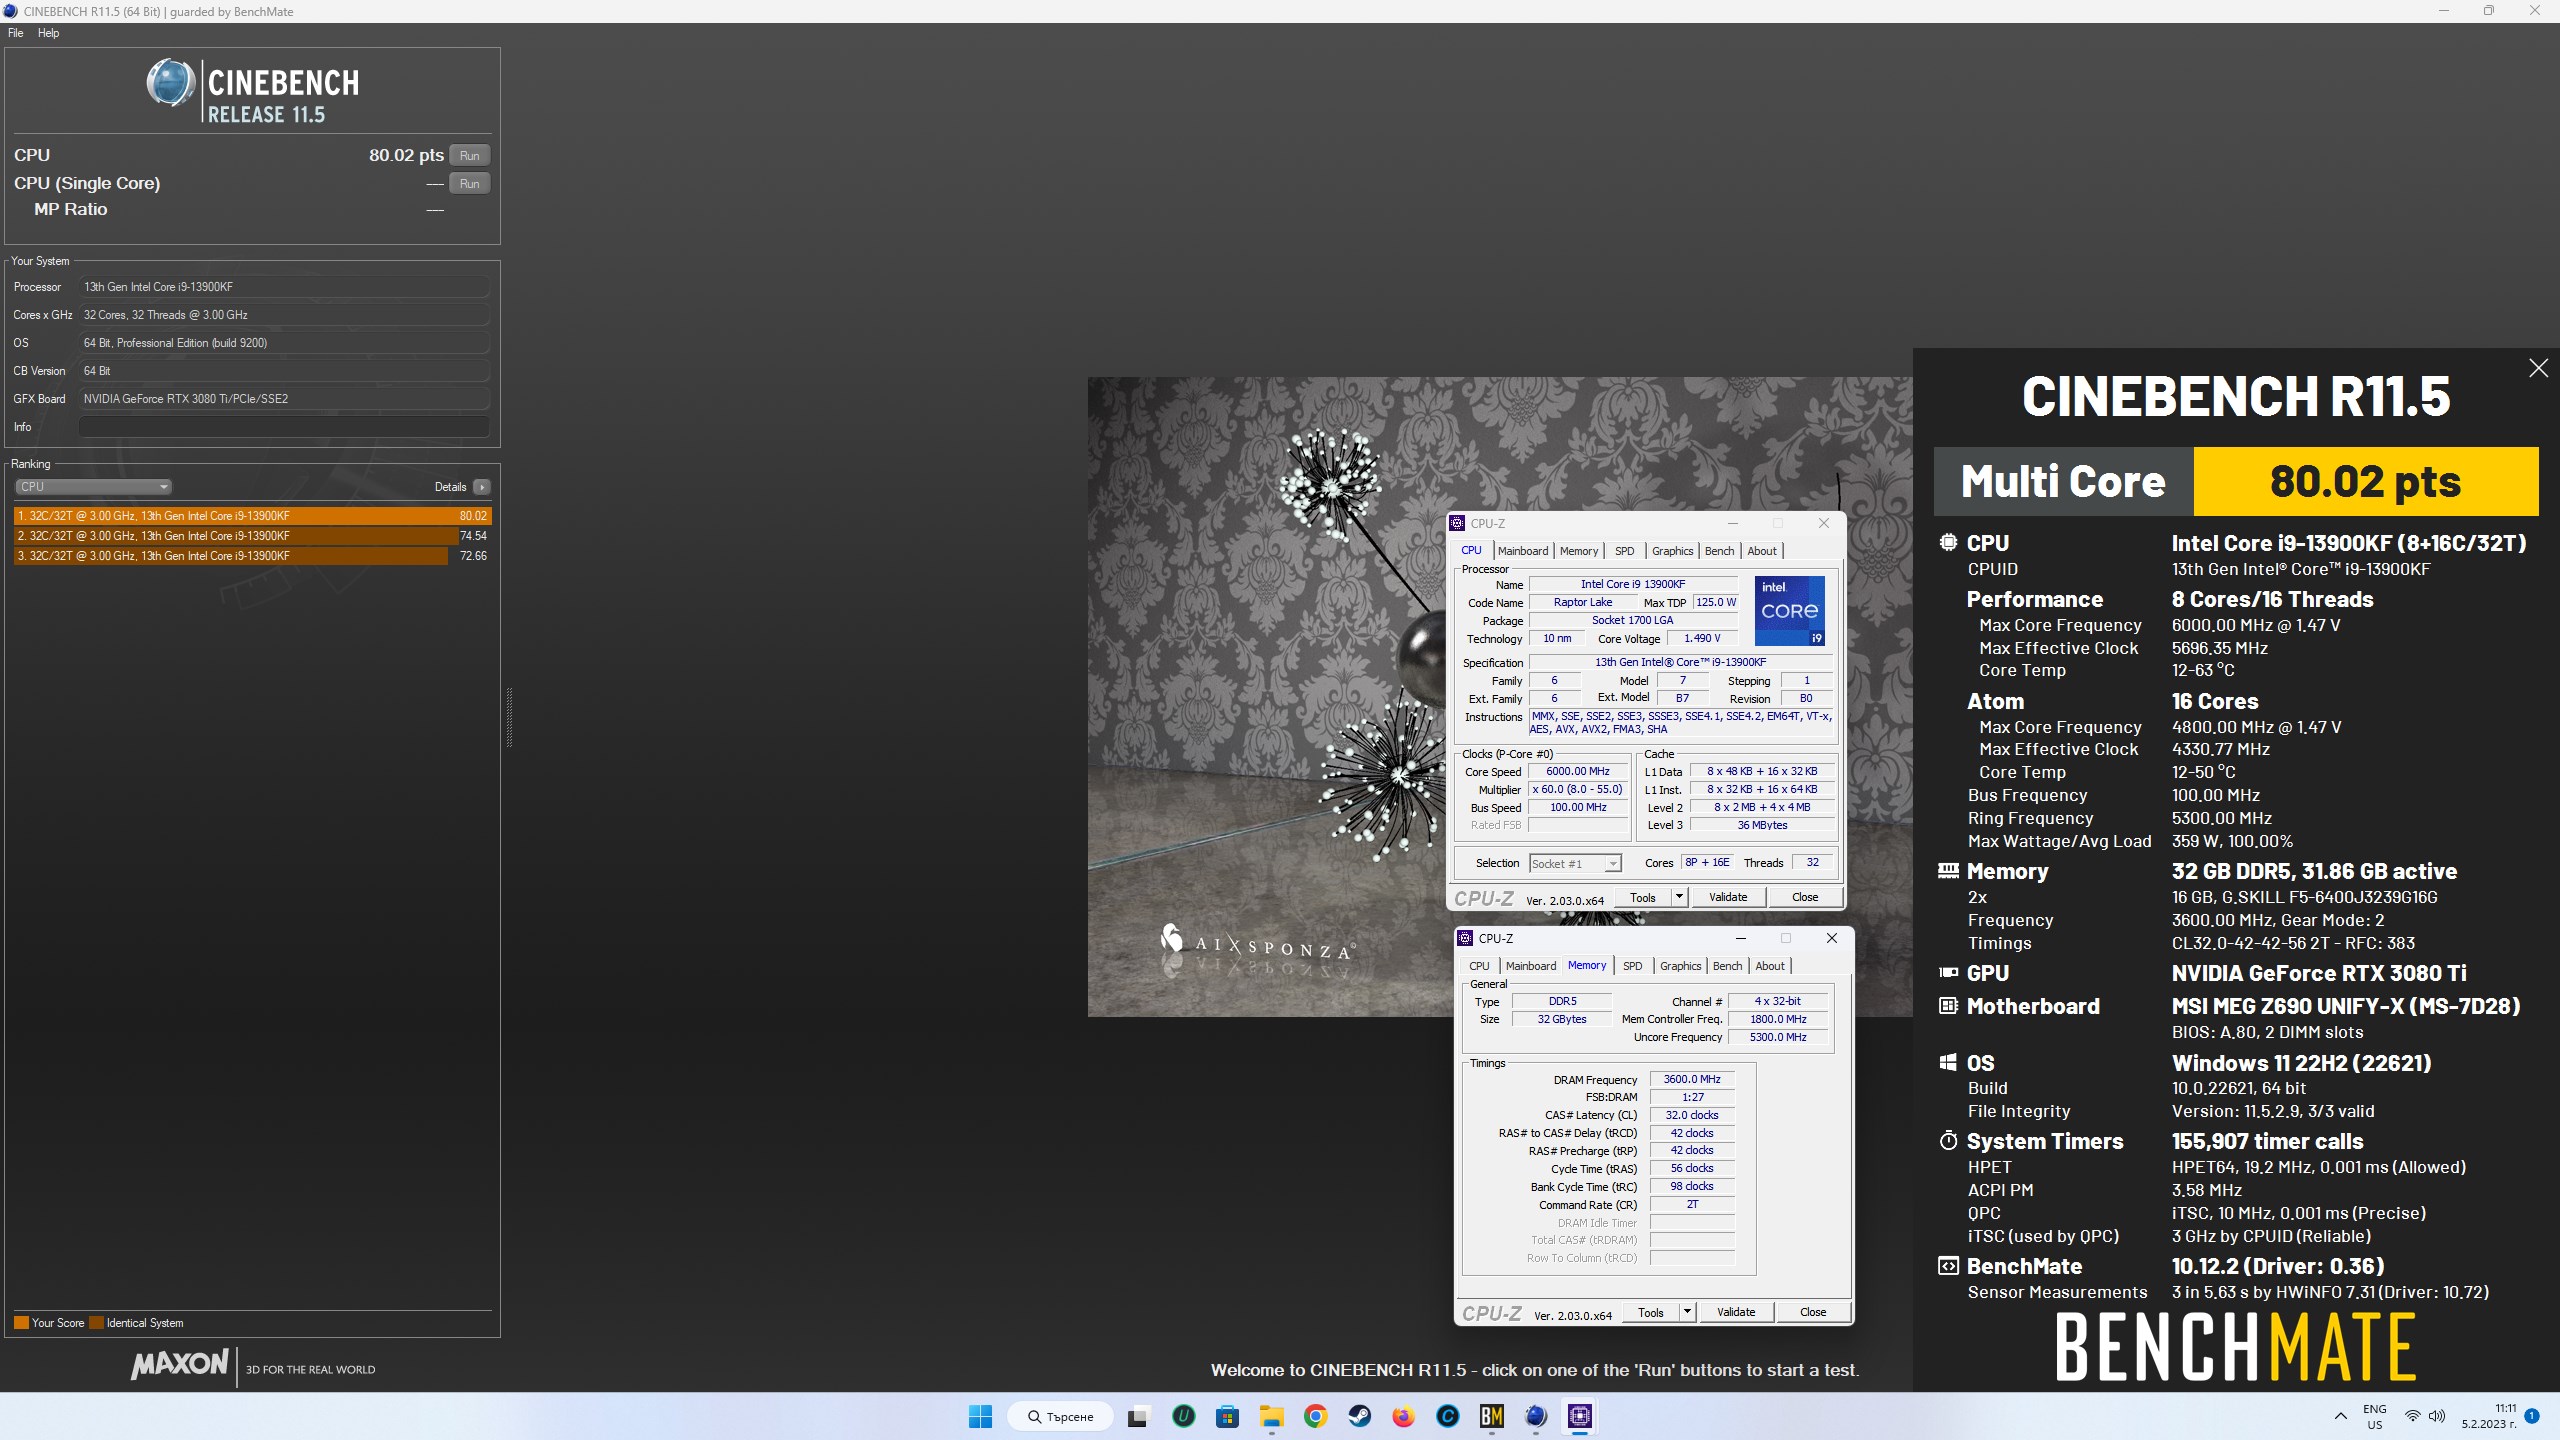Switch to Cinebench globe icon on taskbar
Image resolution: width=2560 pixels, height=1440 pixels.
click(1536, 1416)
